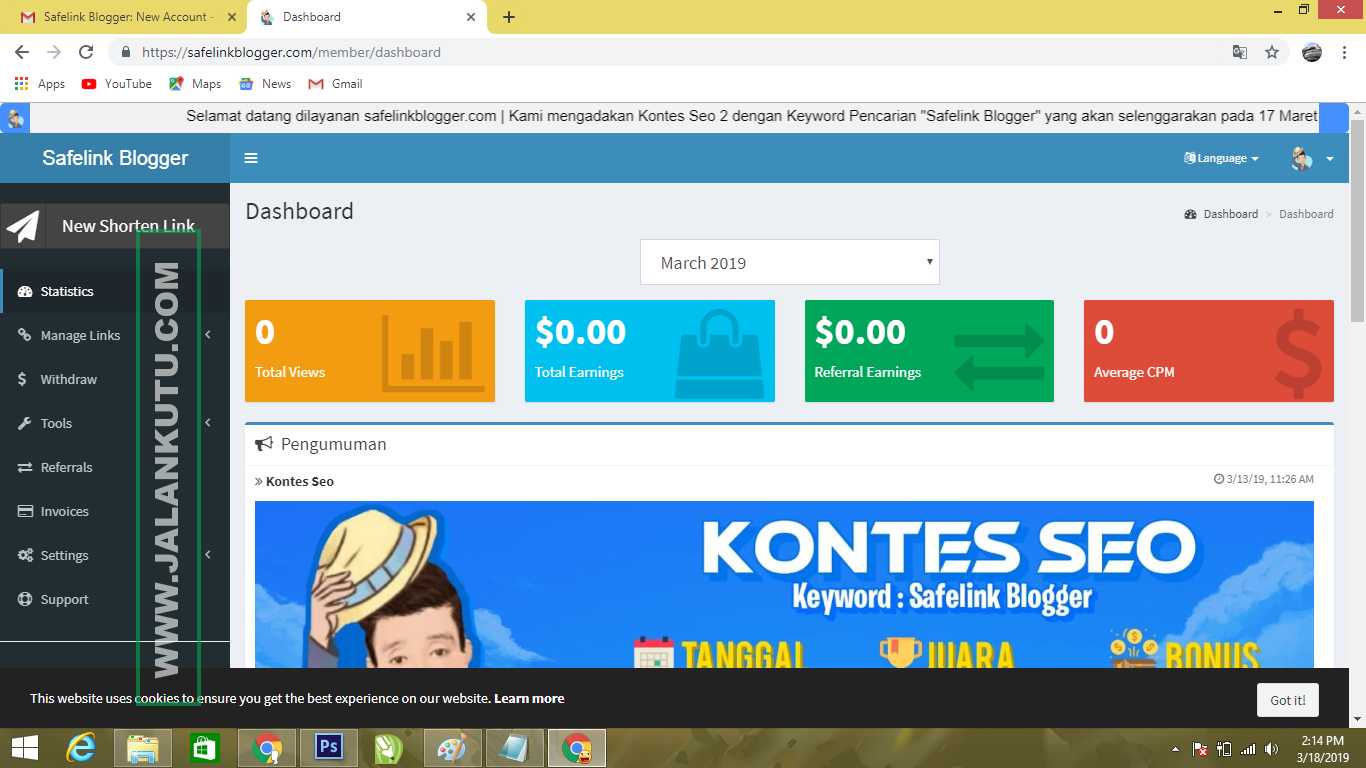Select the Dashboard browser tab
Screen dimensions: 1366x768
[367, 17]
